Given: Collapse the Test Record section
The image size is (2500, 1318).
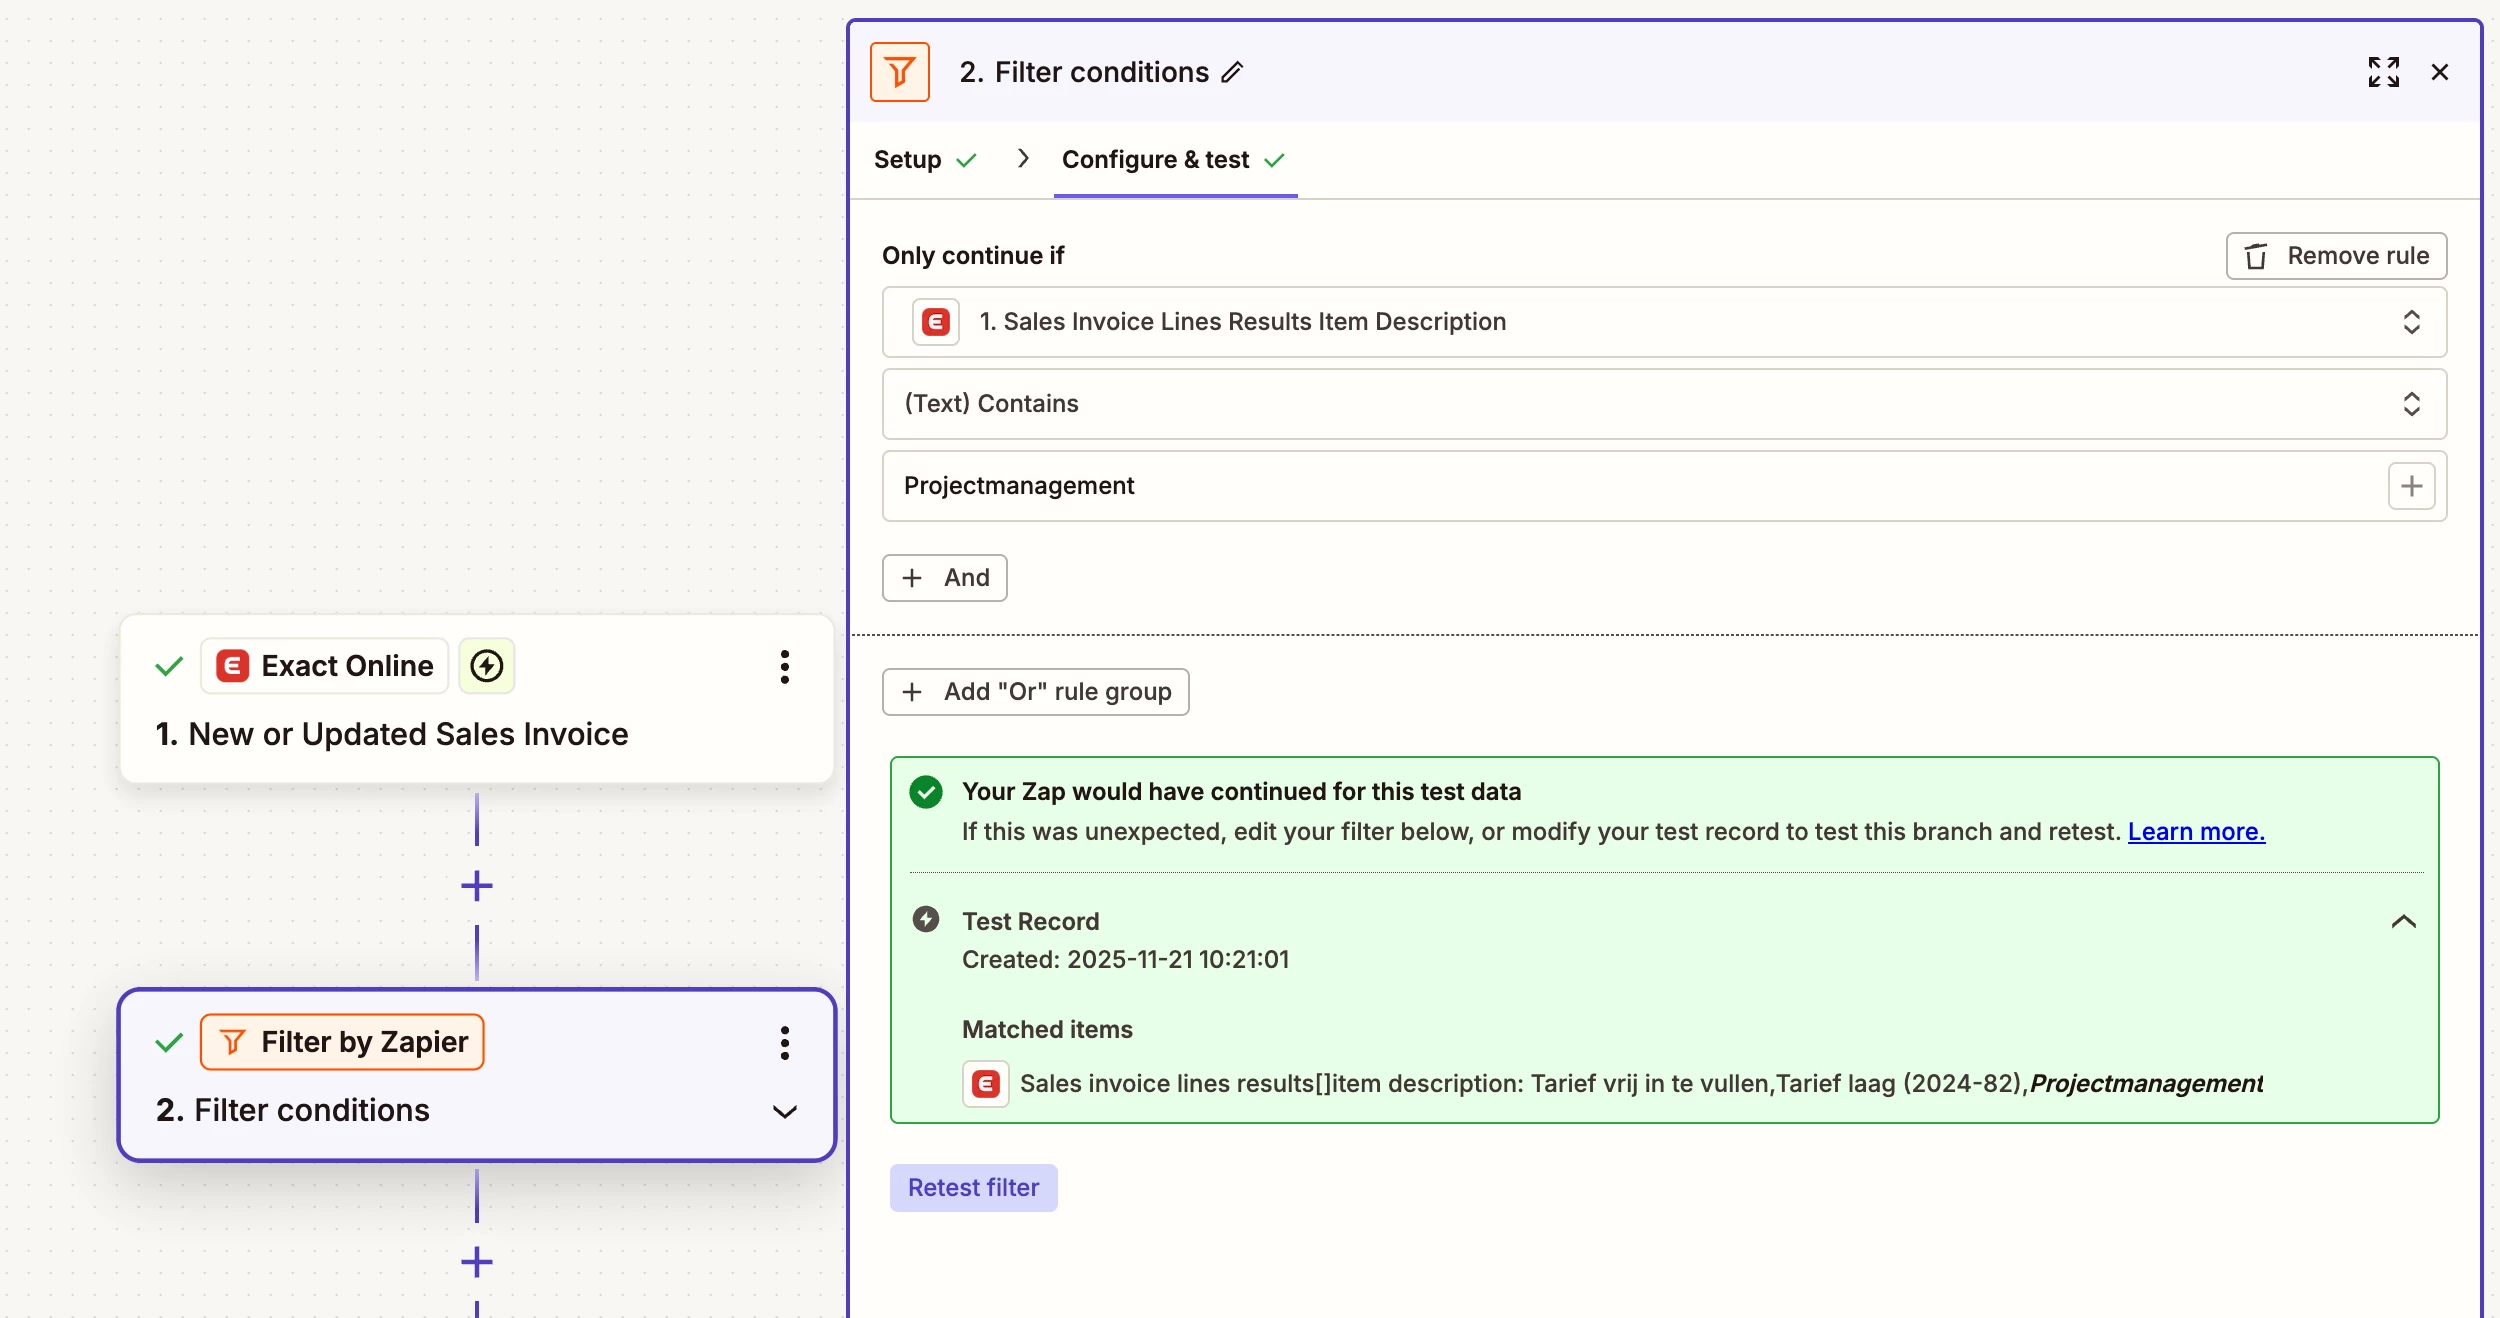Looking at the screenshot, I should [2403, 921].
